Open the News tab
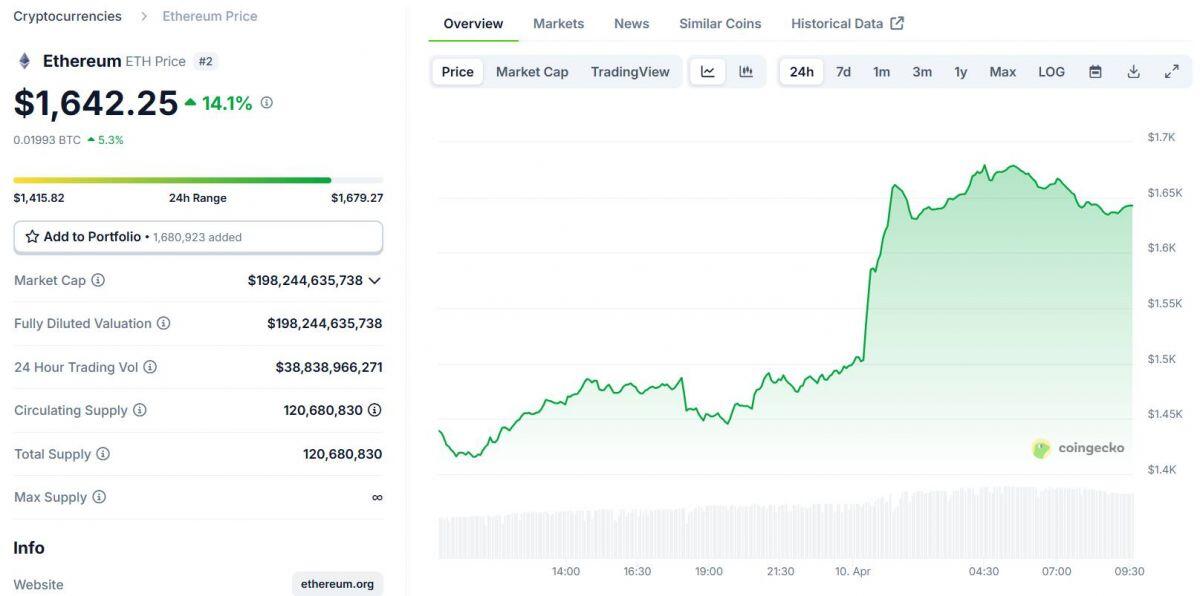This screenshot has width=1200, height=596. 632,23
